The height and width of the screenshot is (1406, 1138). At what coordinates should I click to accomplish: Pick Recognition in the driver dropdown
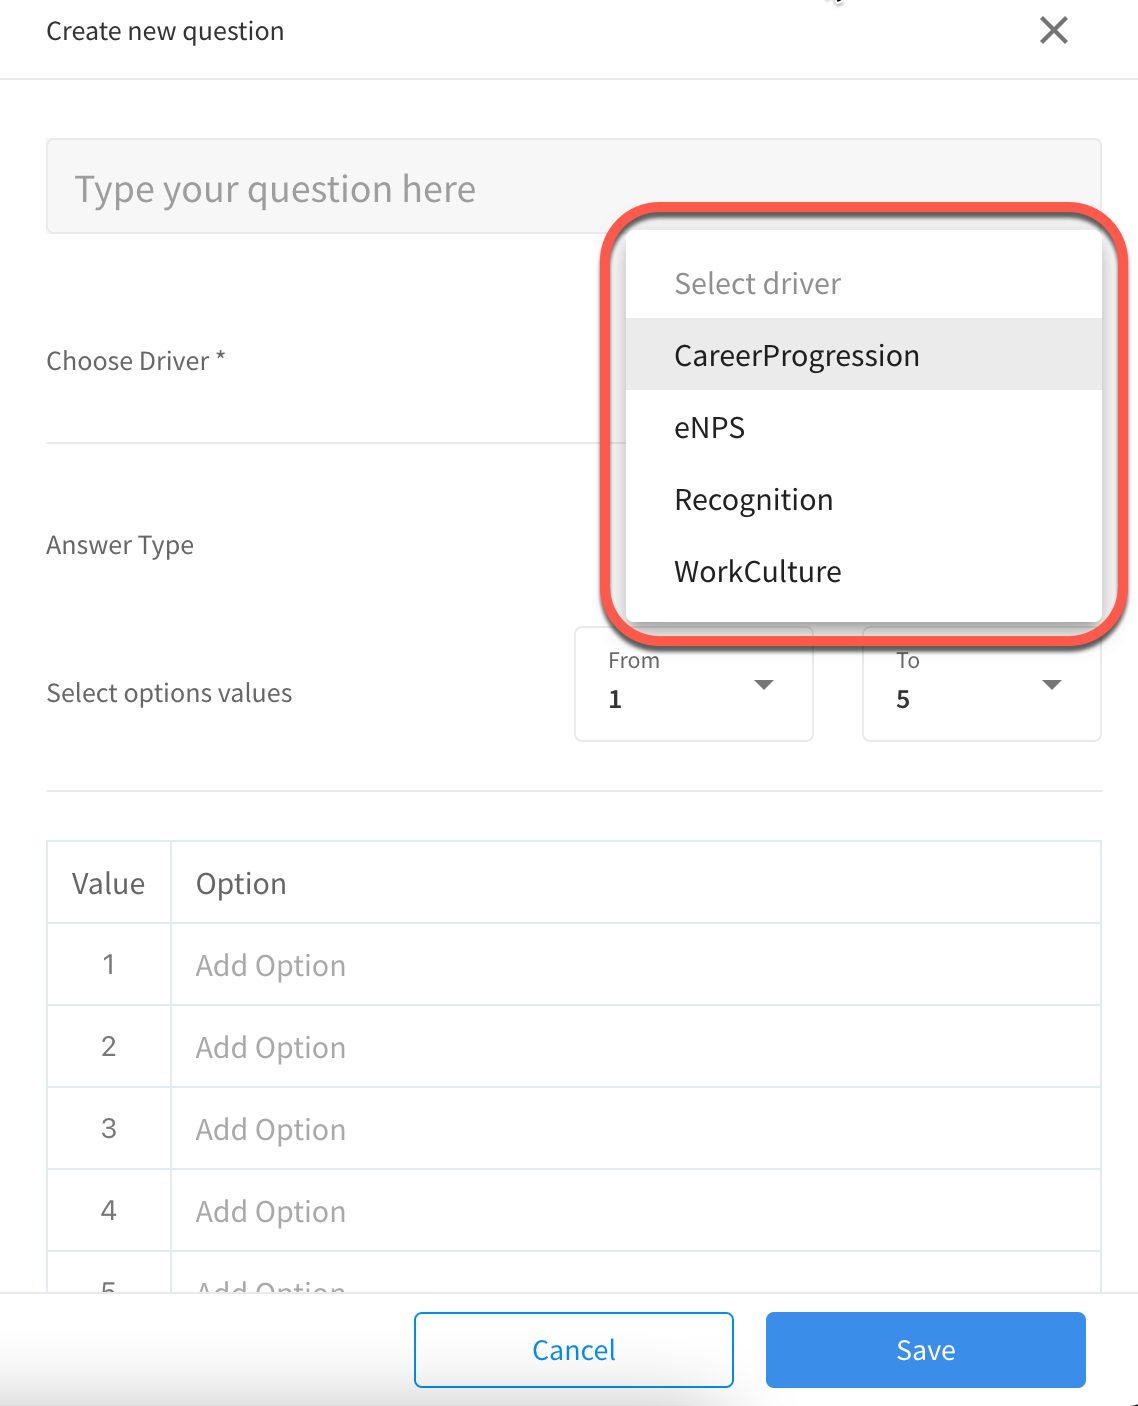(863, 499)
